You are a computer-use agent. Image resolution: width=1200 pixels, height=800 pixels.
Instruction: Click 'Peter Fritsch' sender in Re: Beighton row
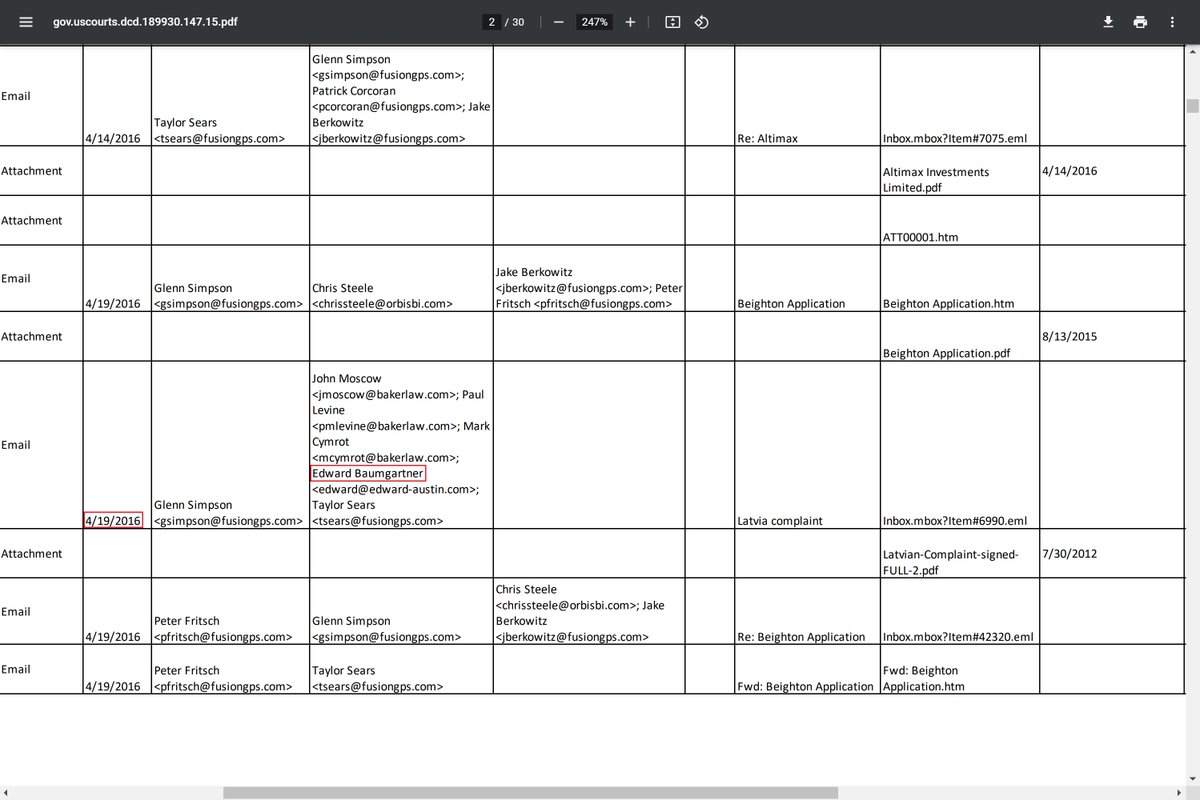[x=186, y=621]
